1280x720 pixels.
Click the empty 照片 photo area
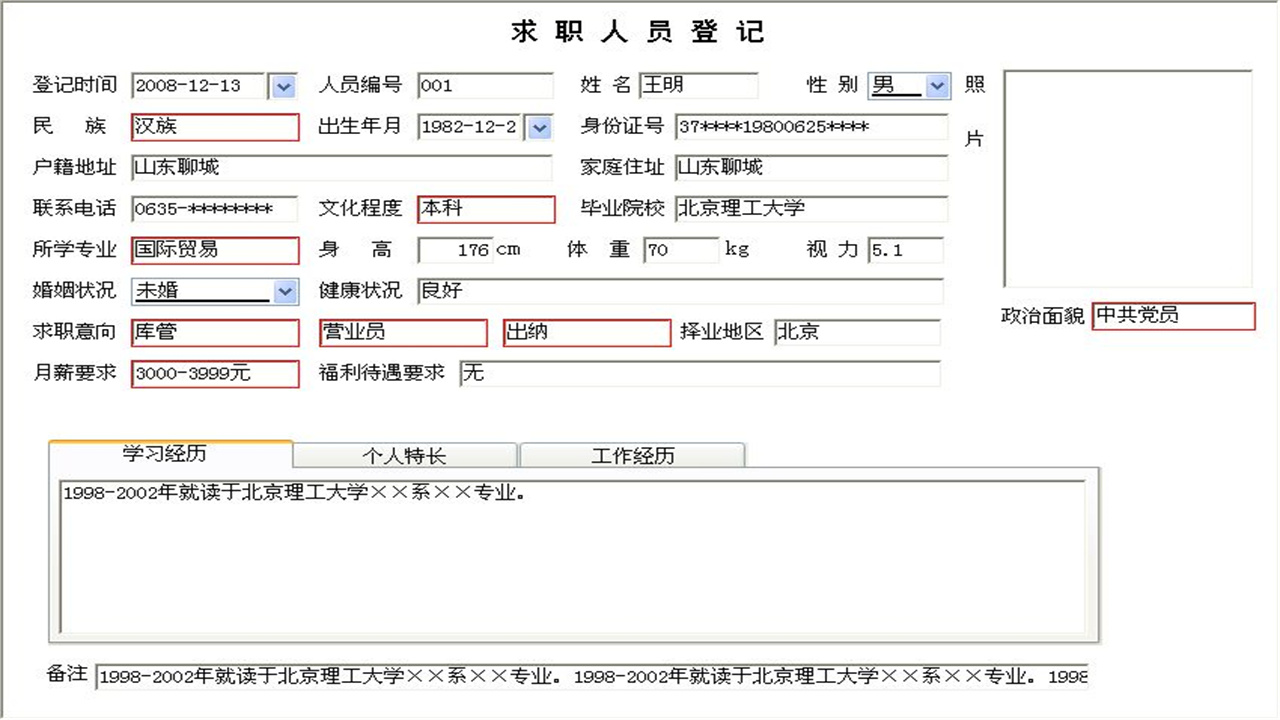pyautogui.click(x=1128, y=180)
